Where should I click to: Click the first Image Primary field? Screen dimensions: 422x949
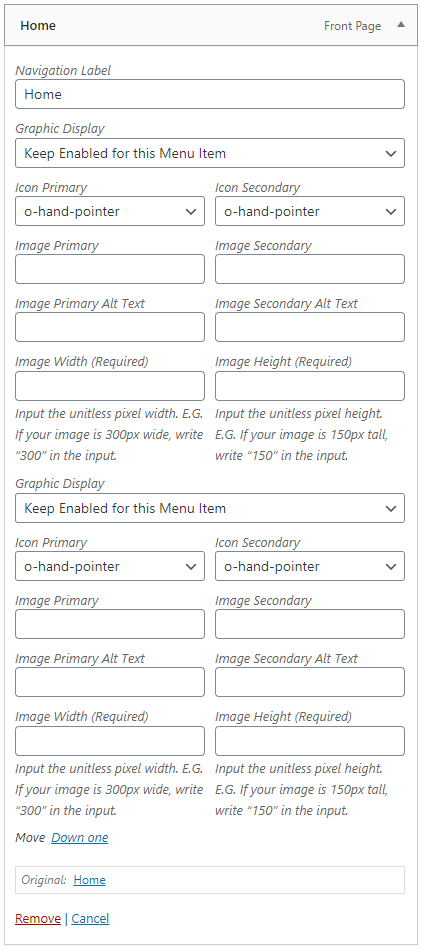click(110, 269)
